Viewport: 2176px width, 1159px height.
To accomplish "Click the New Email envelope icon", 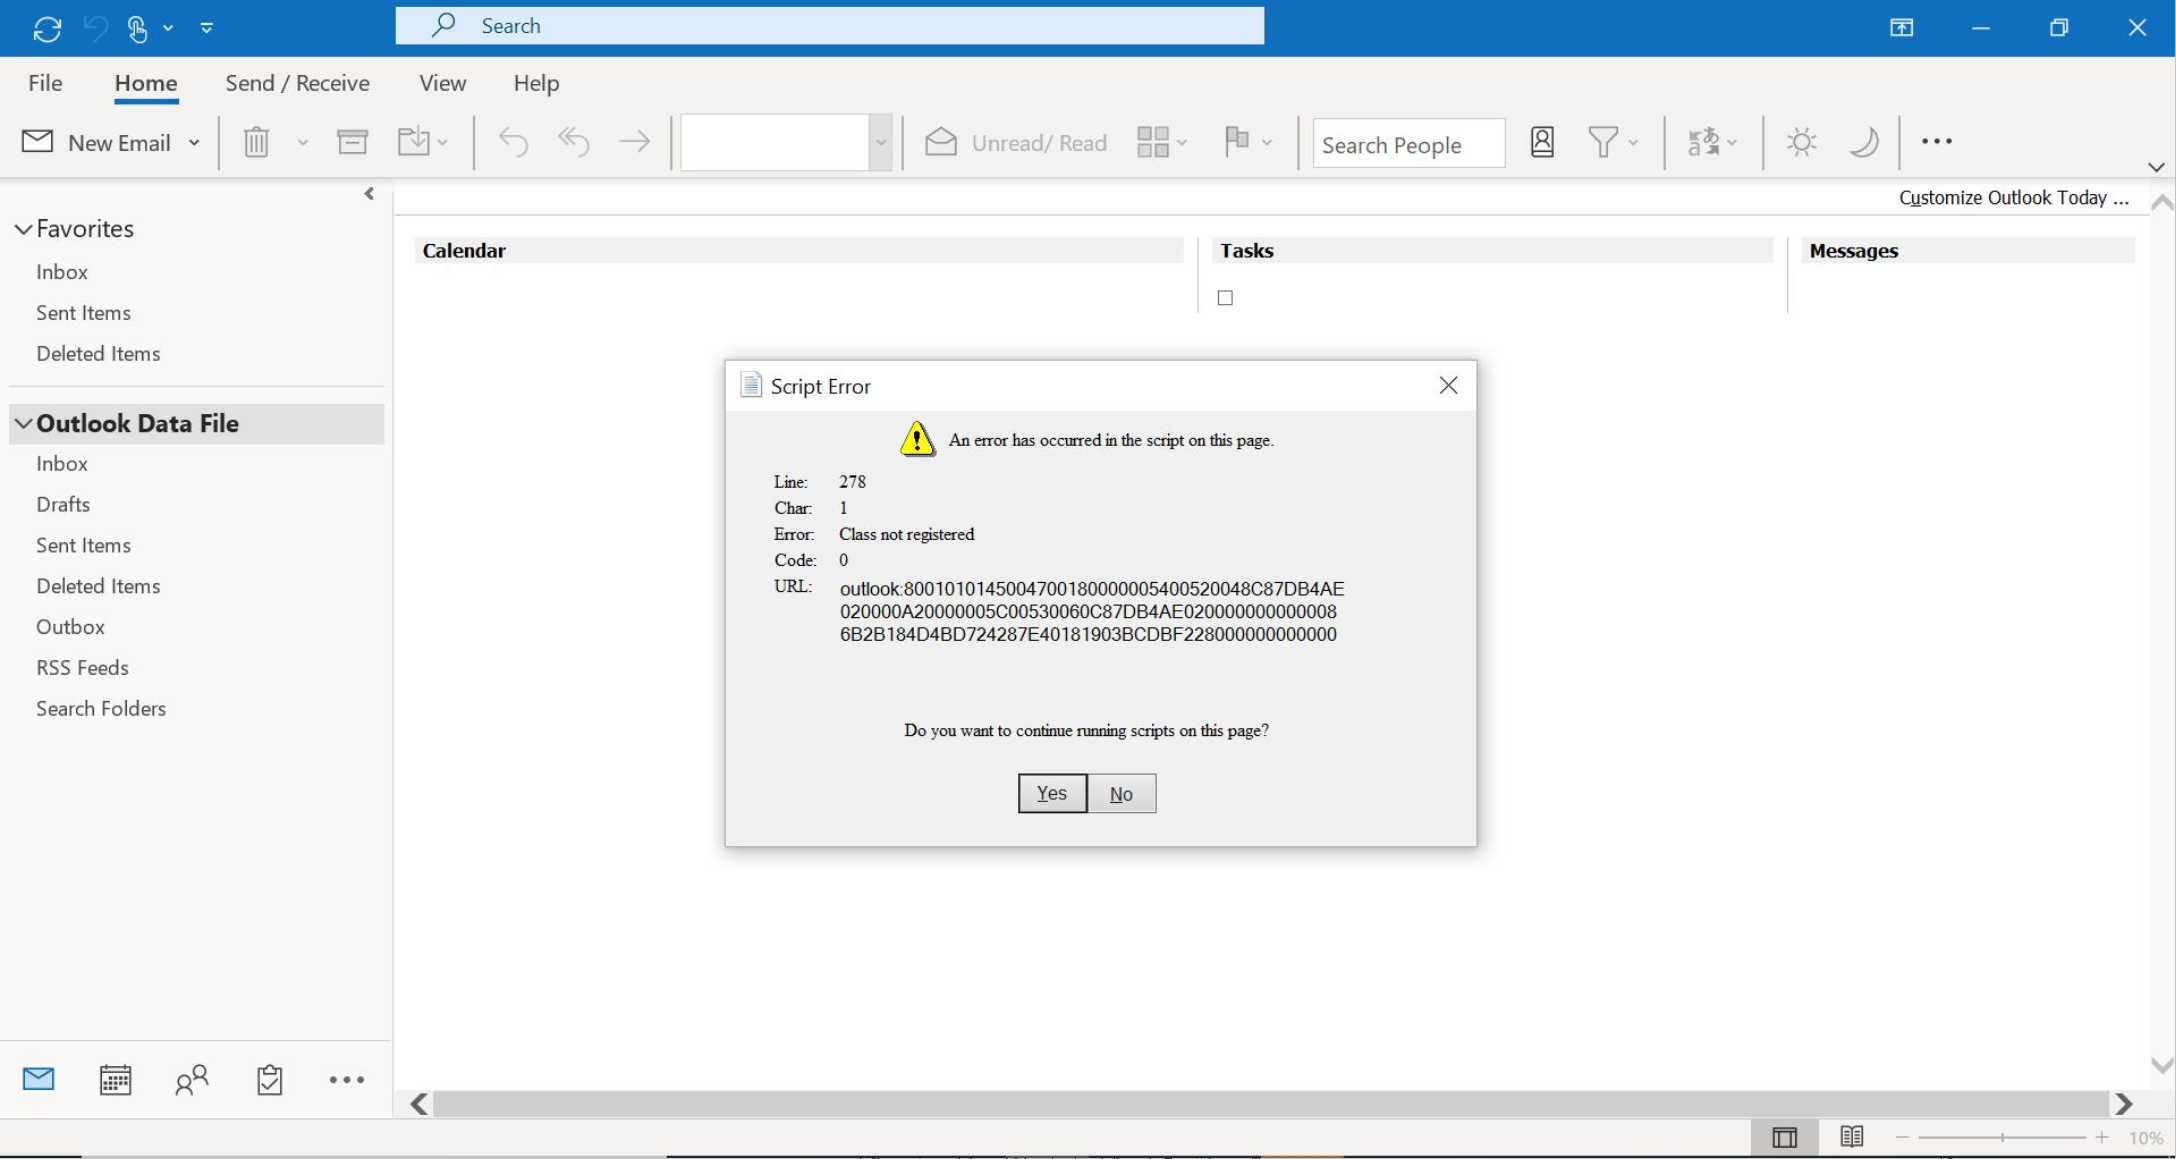I will [x=38, y=142].
